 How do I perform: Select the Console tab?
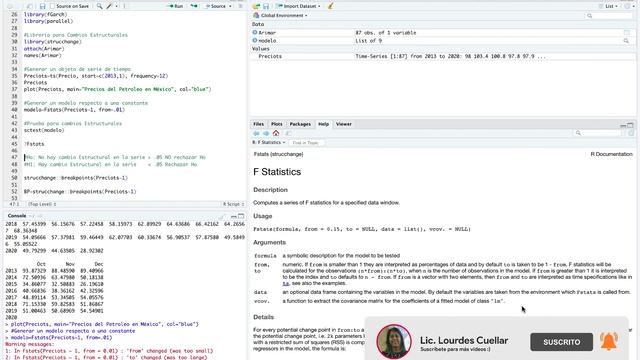click(17, 216)
